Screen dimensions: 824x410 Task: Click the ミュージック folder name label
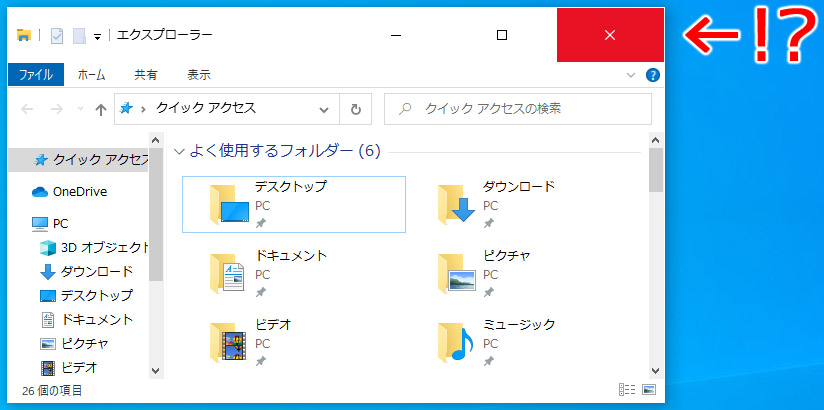[519, 324]
